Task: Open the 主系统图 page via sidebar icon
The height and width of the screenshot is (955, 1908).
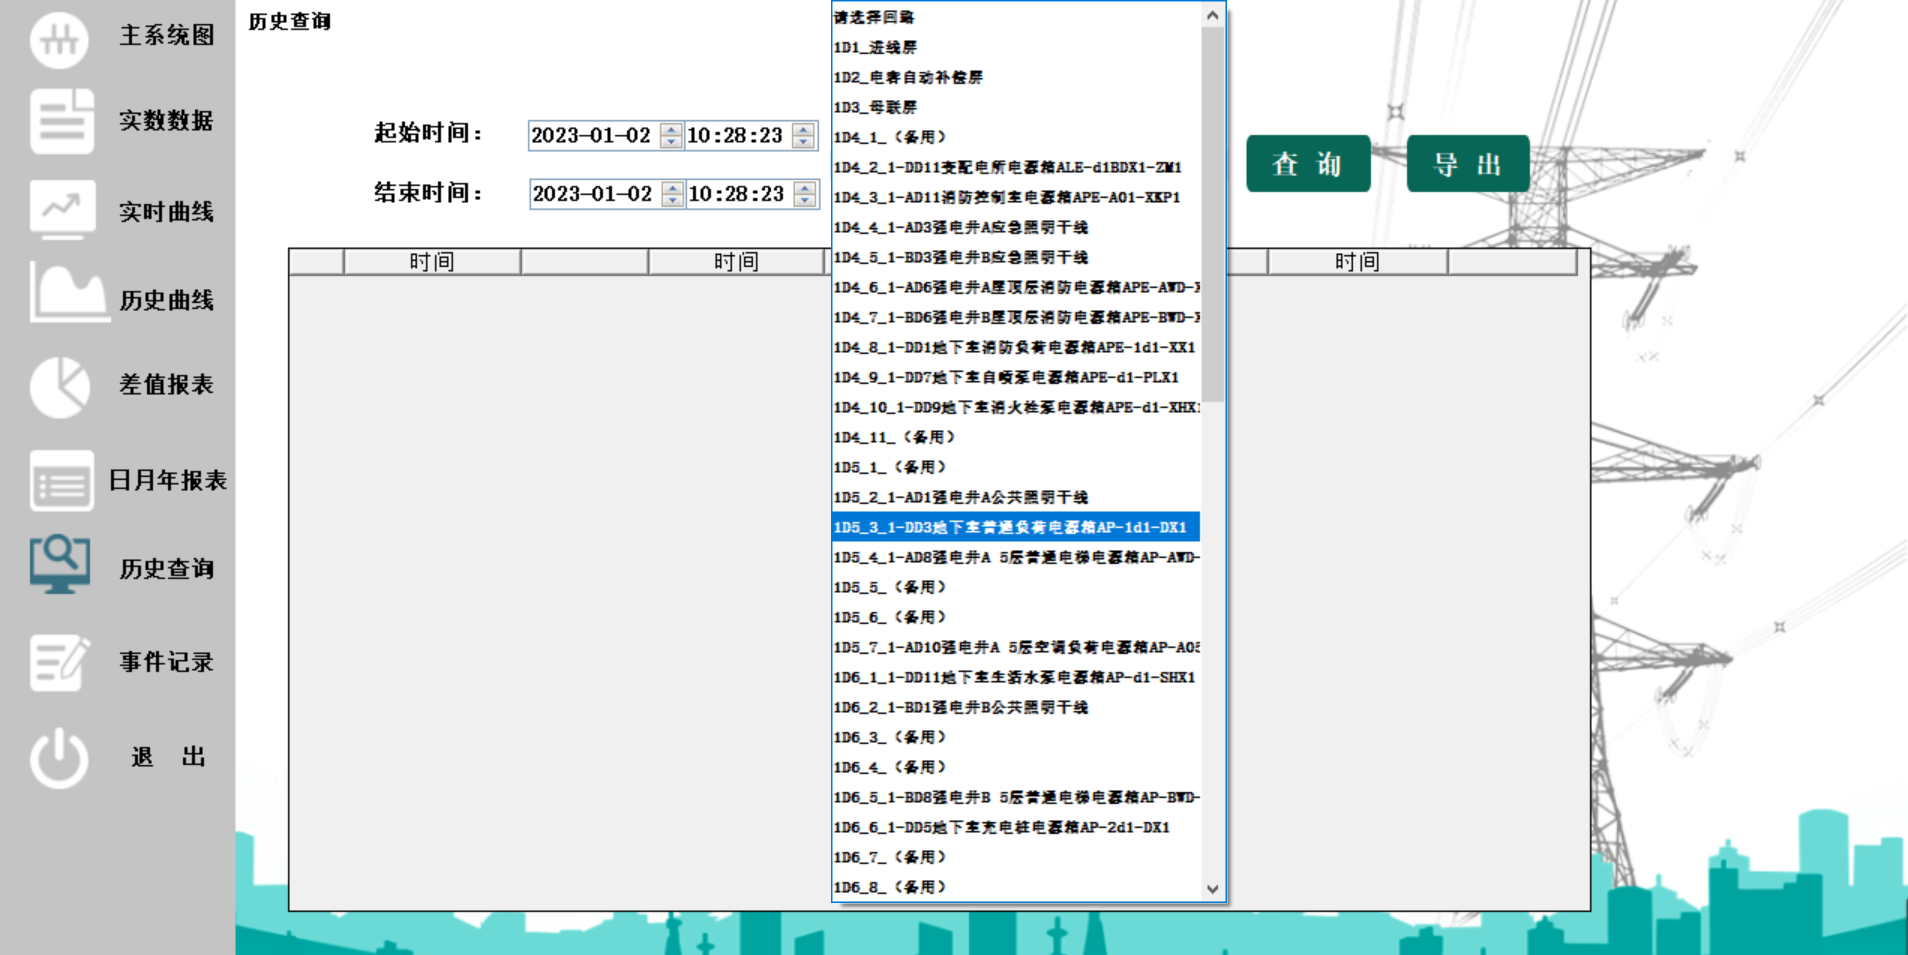Action: tap(60, 40)
